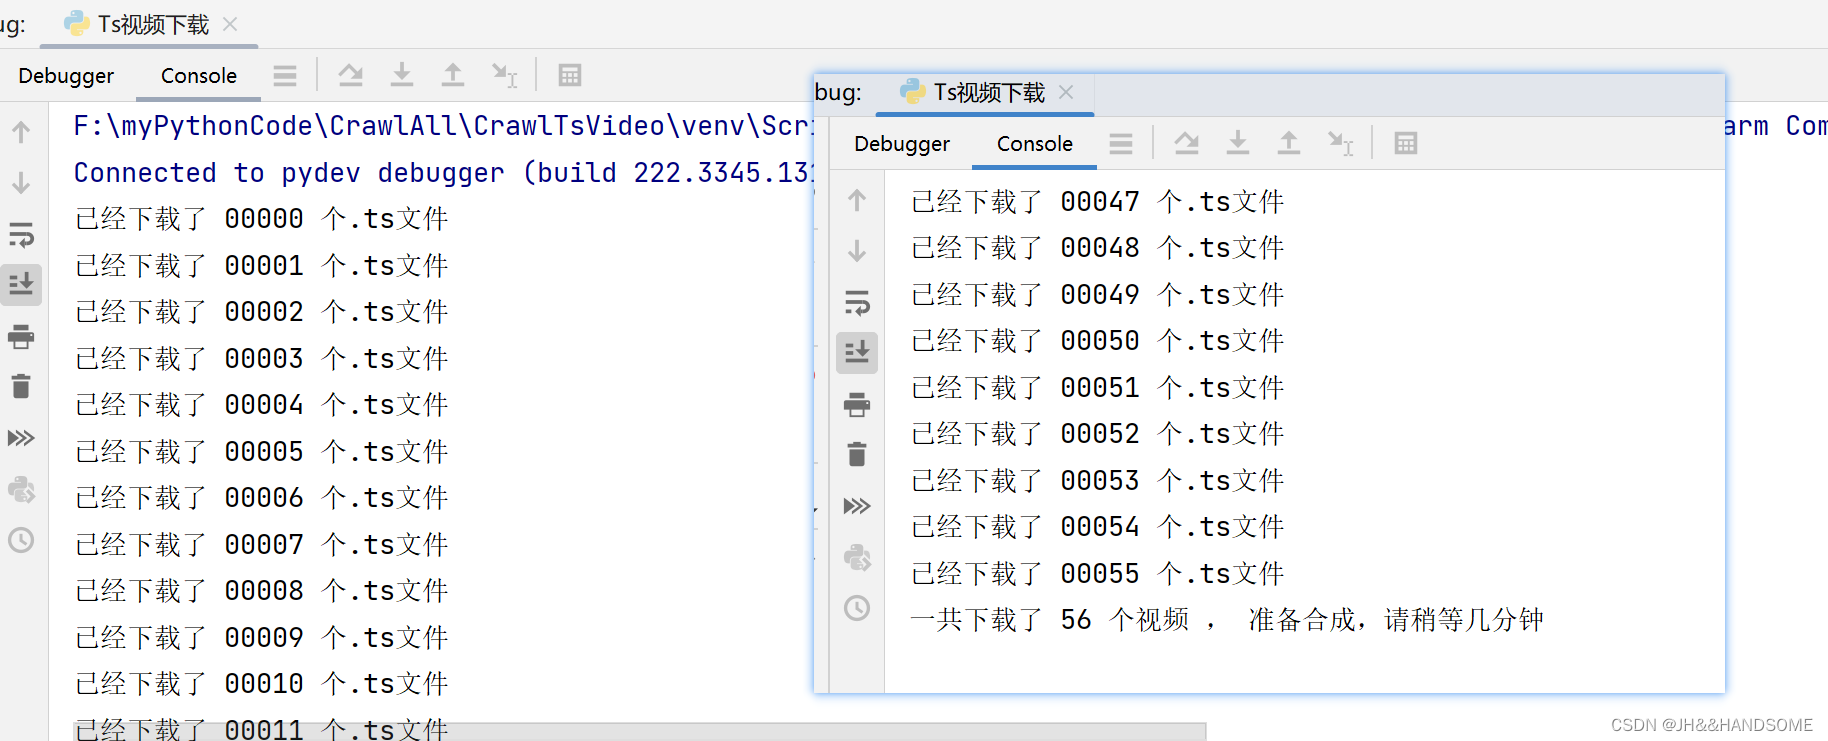Image resolution: width=1828 pixels, height=741 pixels.
Task: Click Clear All trash icon in left sidebar
Action: coord(21,386)
